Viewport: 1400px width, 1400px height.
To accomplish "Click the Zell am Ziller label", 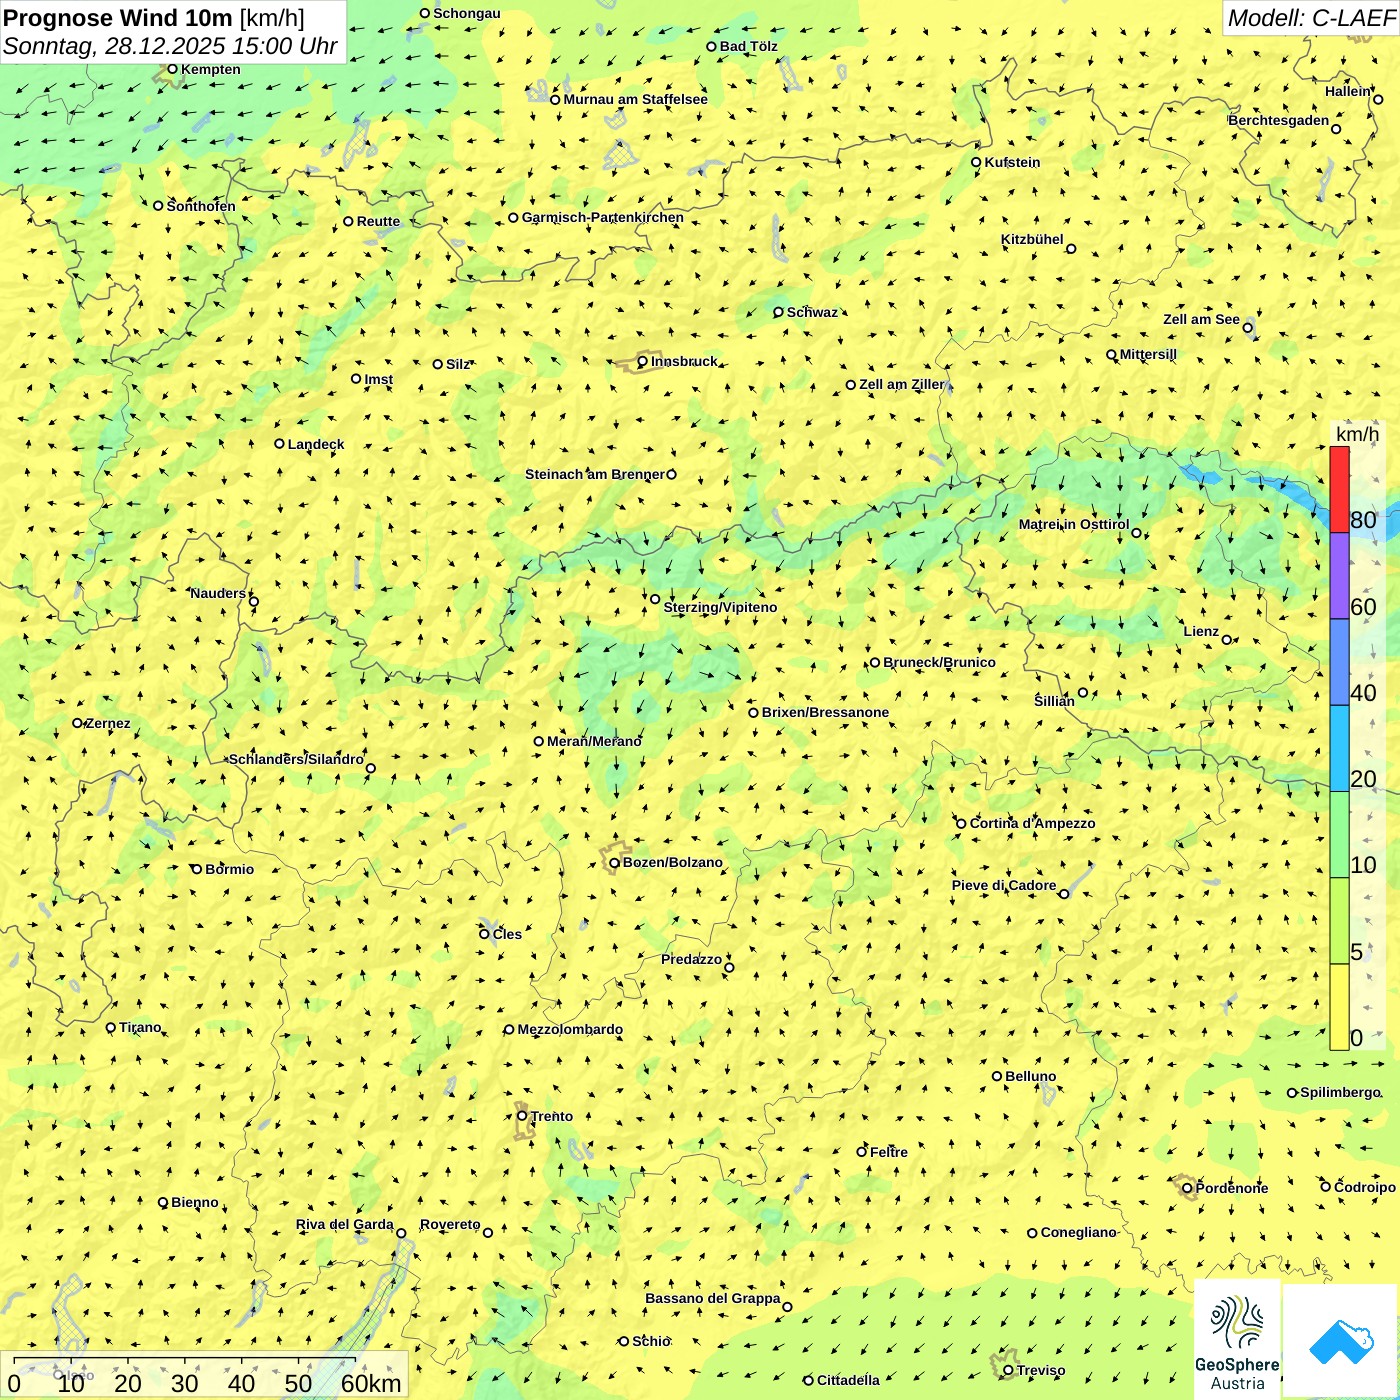I will (x=901, y=384).
